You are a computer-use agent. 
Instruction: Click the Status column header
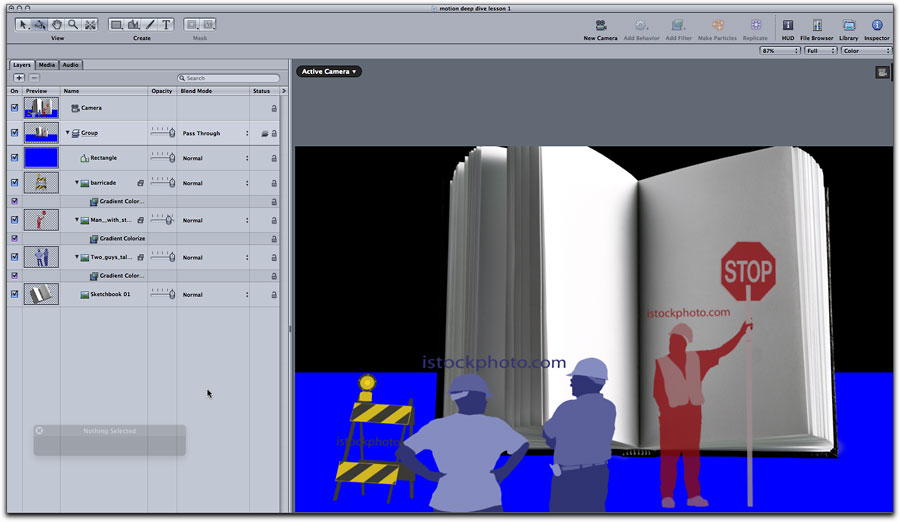coord(264,91)
